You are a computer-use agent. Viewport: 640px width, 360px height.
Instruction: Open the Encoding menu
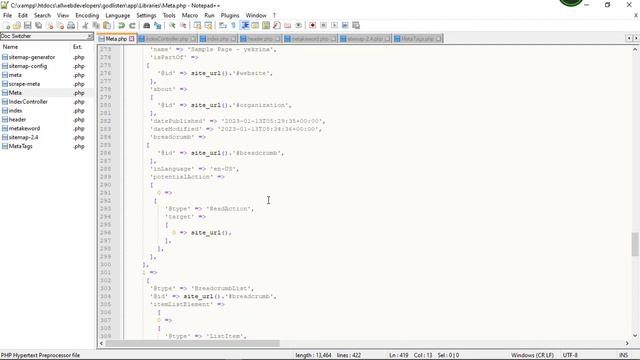pyautogui.click(x=87, y=15)
